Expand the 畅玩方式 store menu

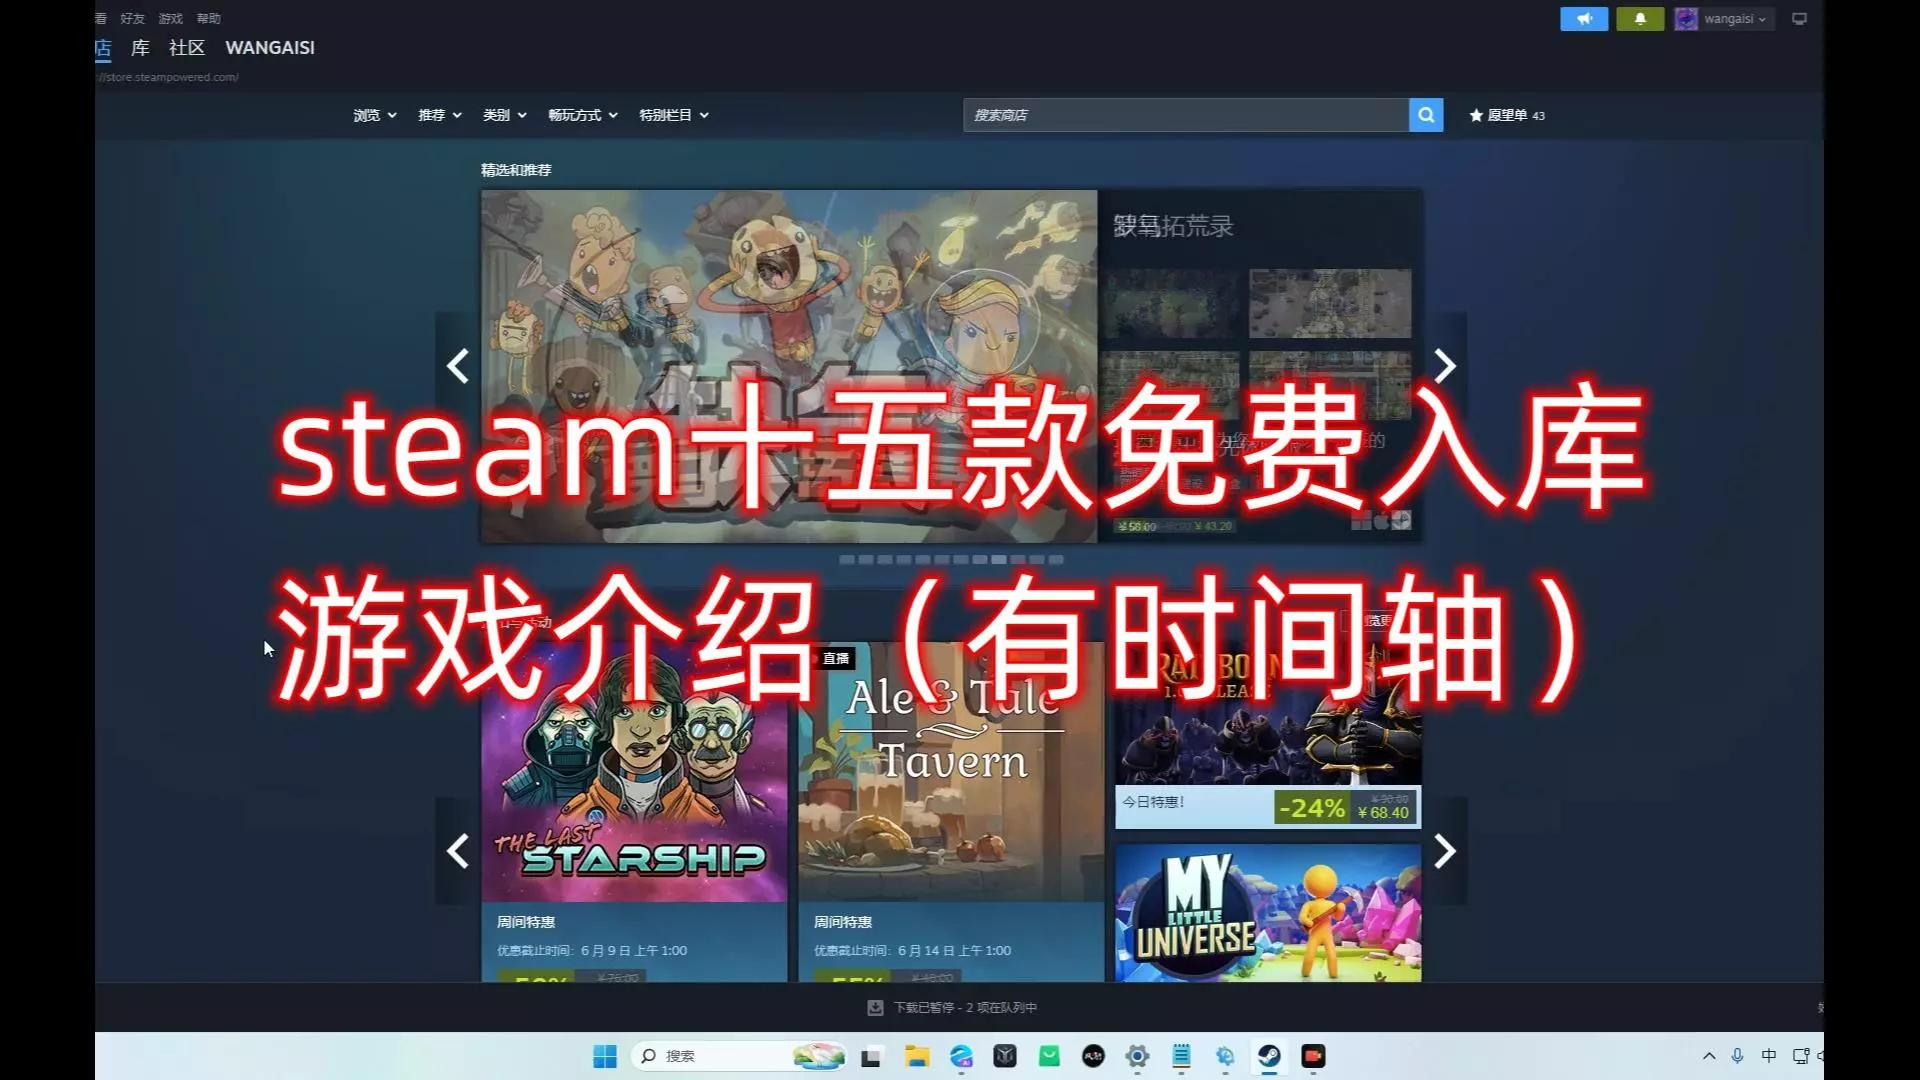[x=583, y=115]
